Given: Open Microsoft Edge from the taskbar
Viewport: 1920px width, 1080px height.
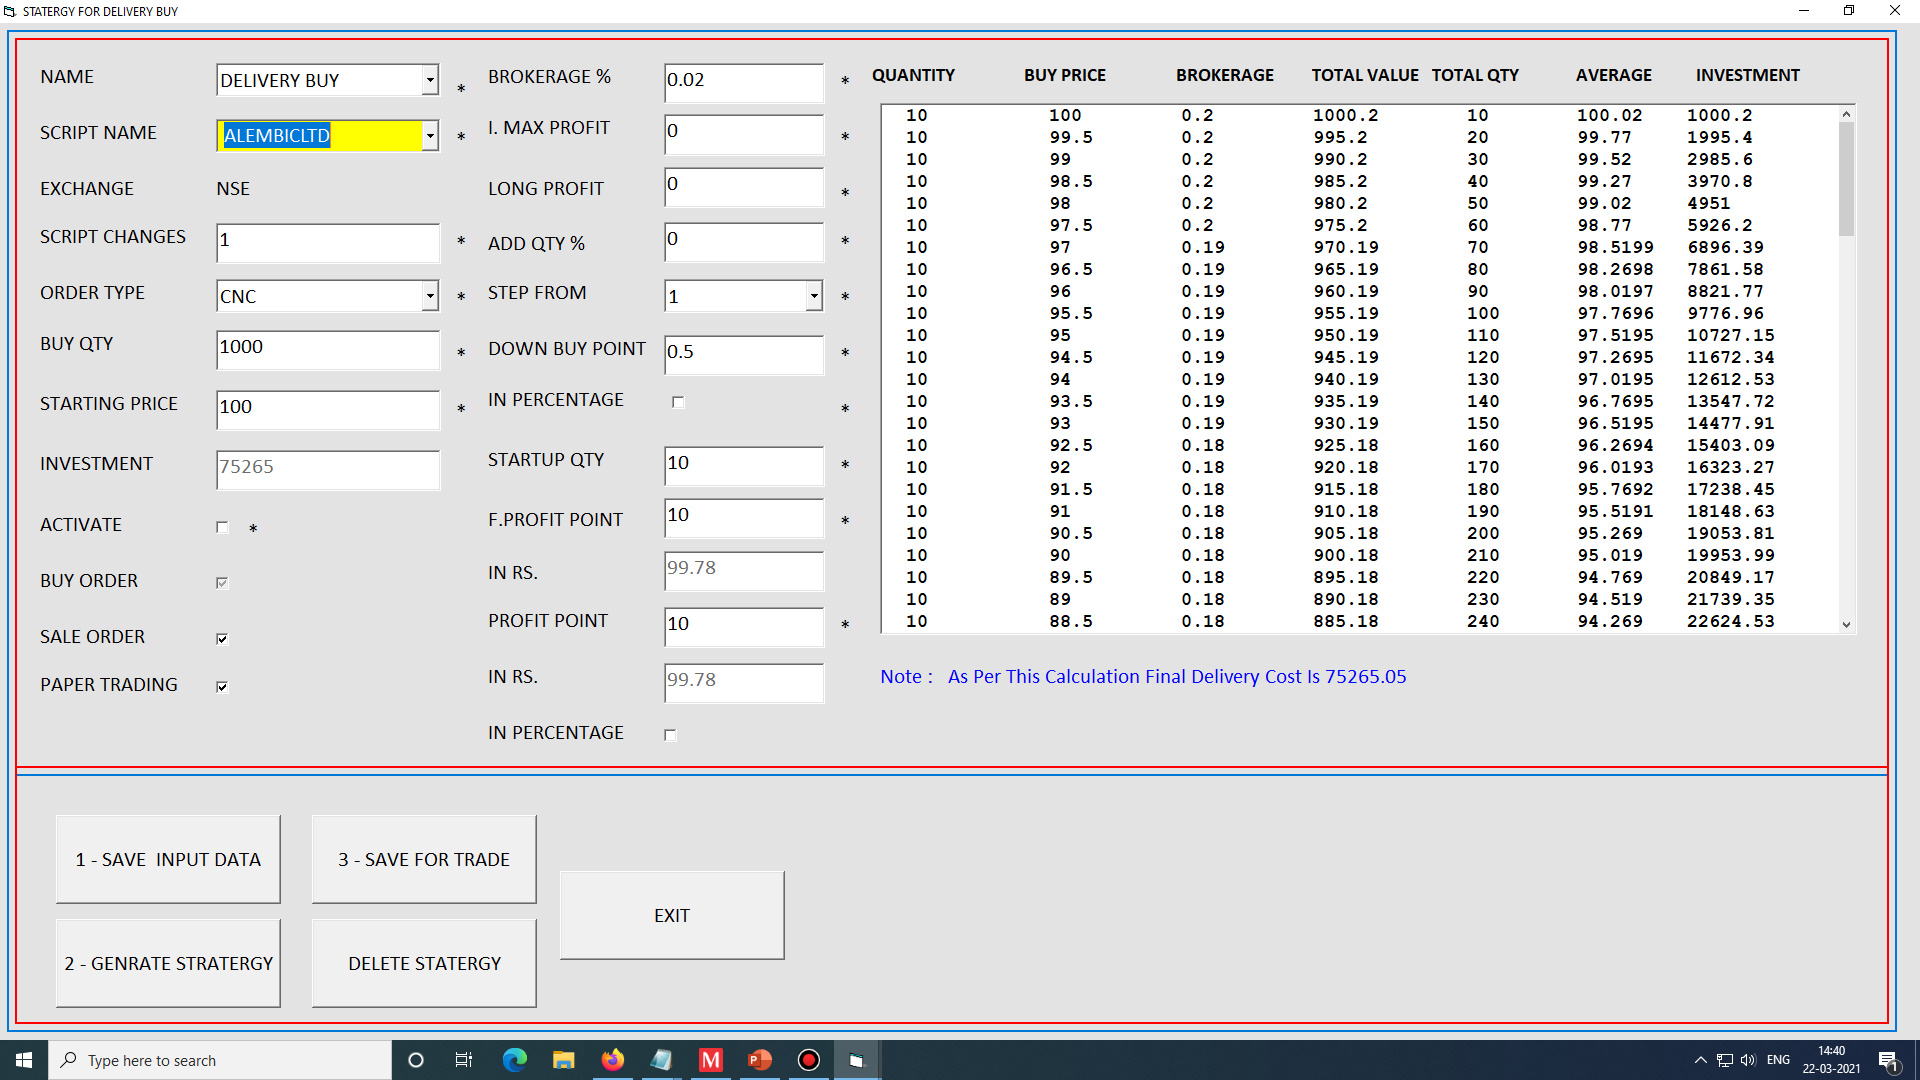Looking at the screenshot, I should coord(515,1060).
